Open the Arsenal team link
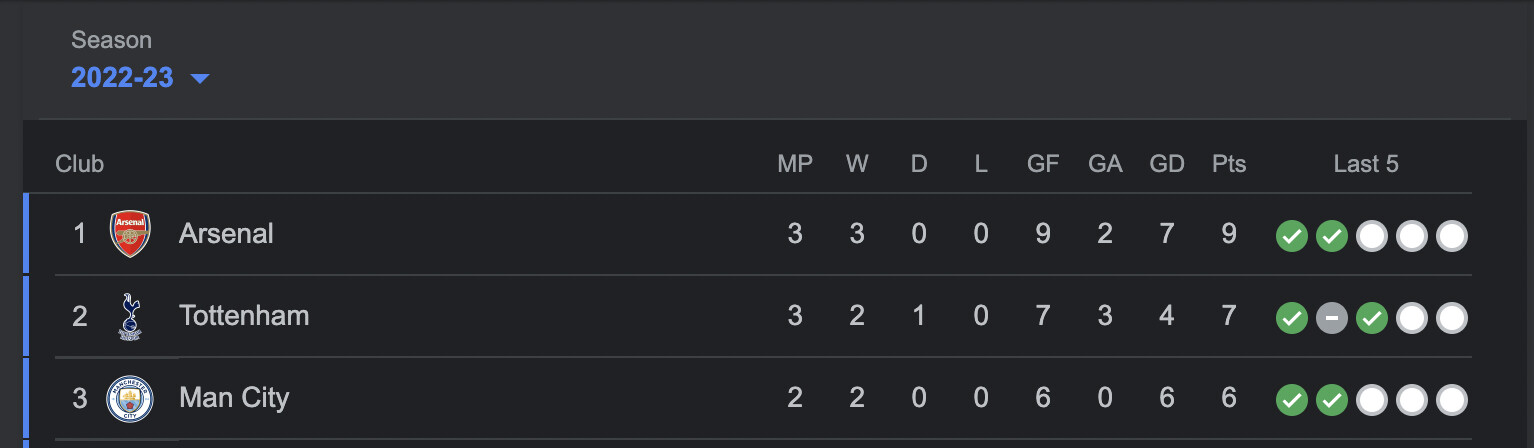Image resolution: width=1534 pixels, height=448 pixels. point(226,234)
